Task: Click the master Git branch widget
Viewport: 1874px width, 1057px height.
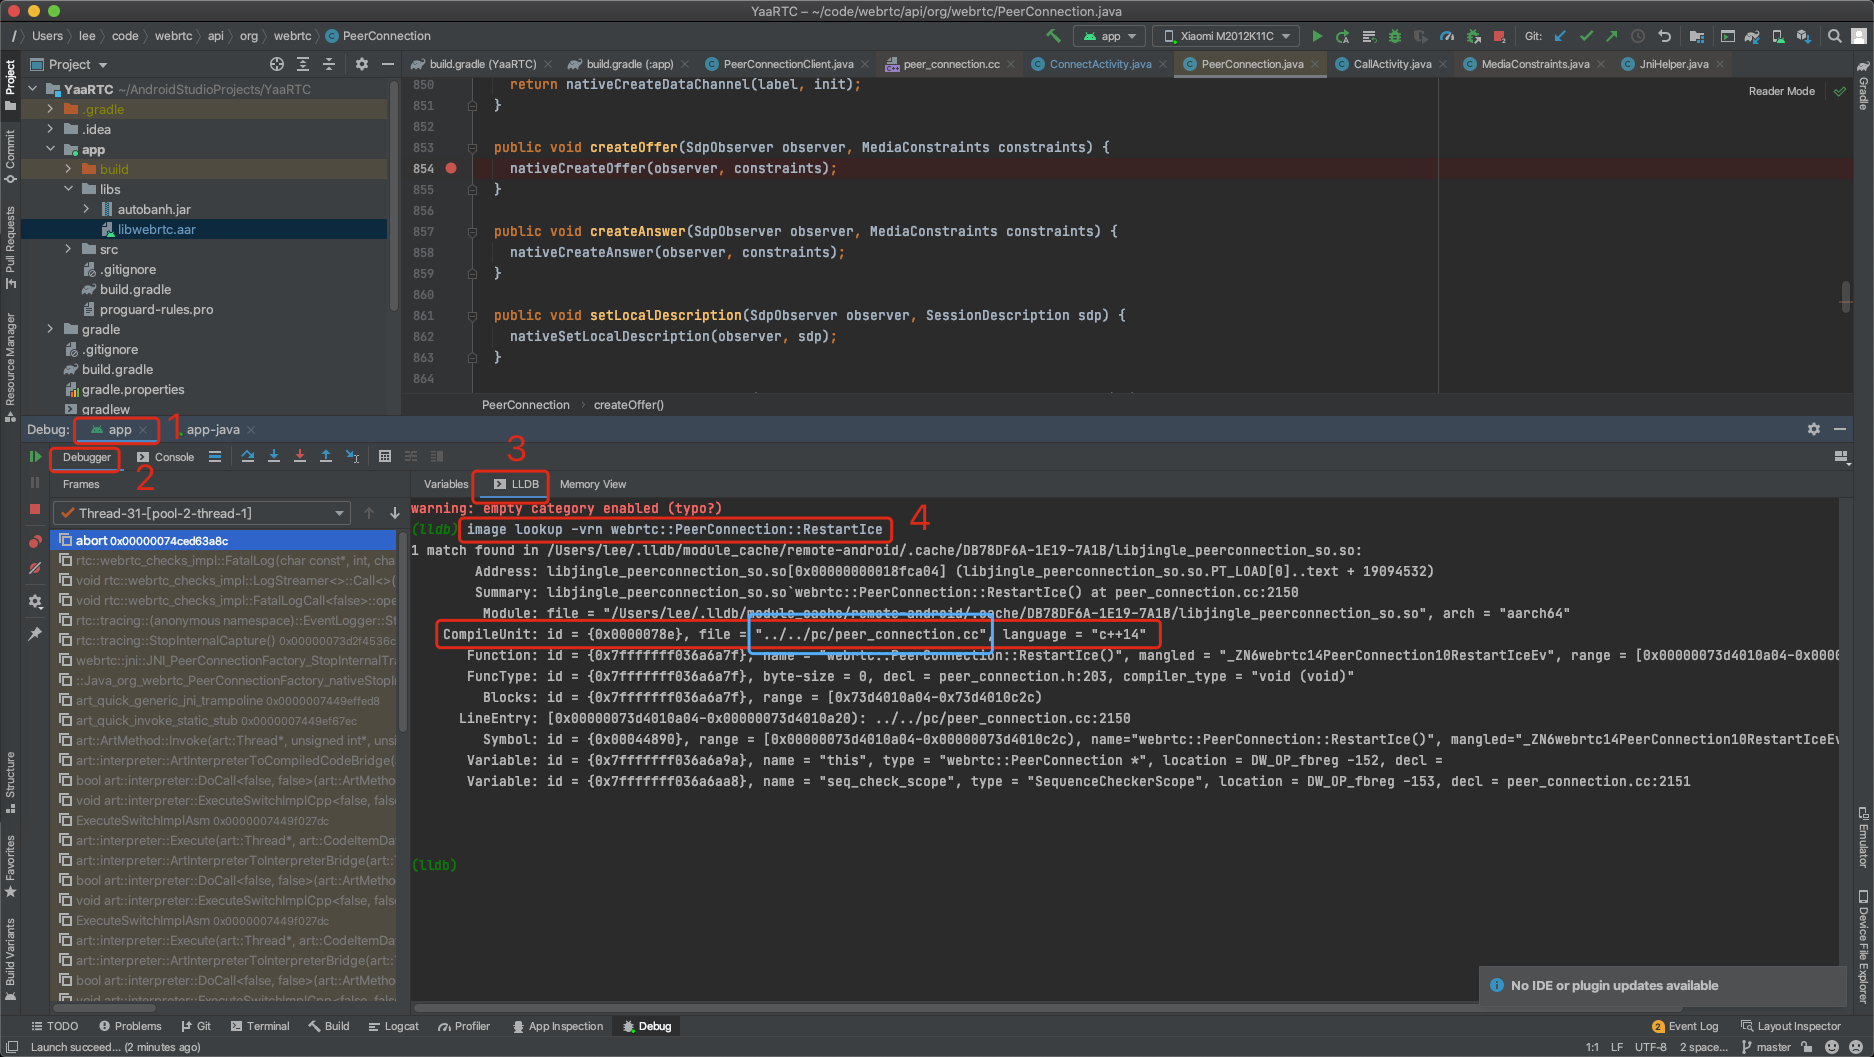Action: coord(1766,1047)
